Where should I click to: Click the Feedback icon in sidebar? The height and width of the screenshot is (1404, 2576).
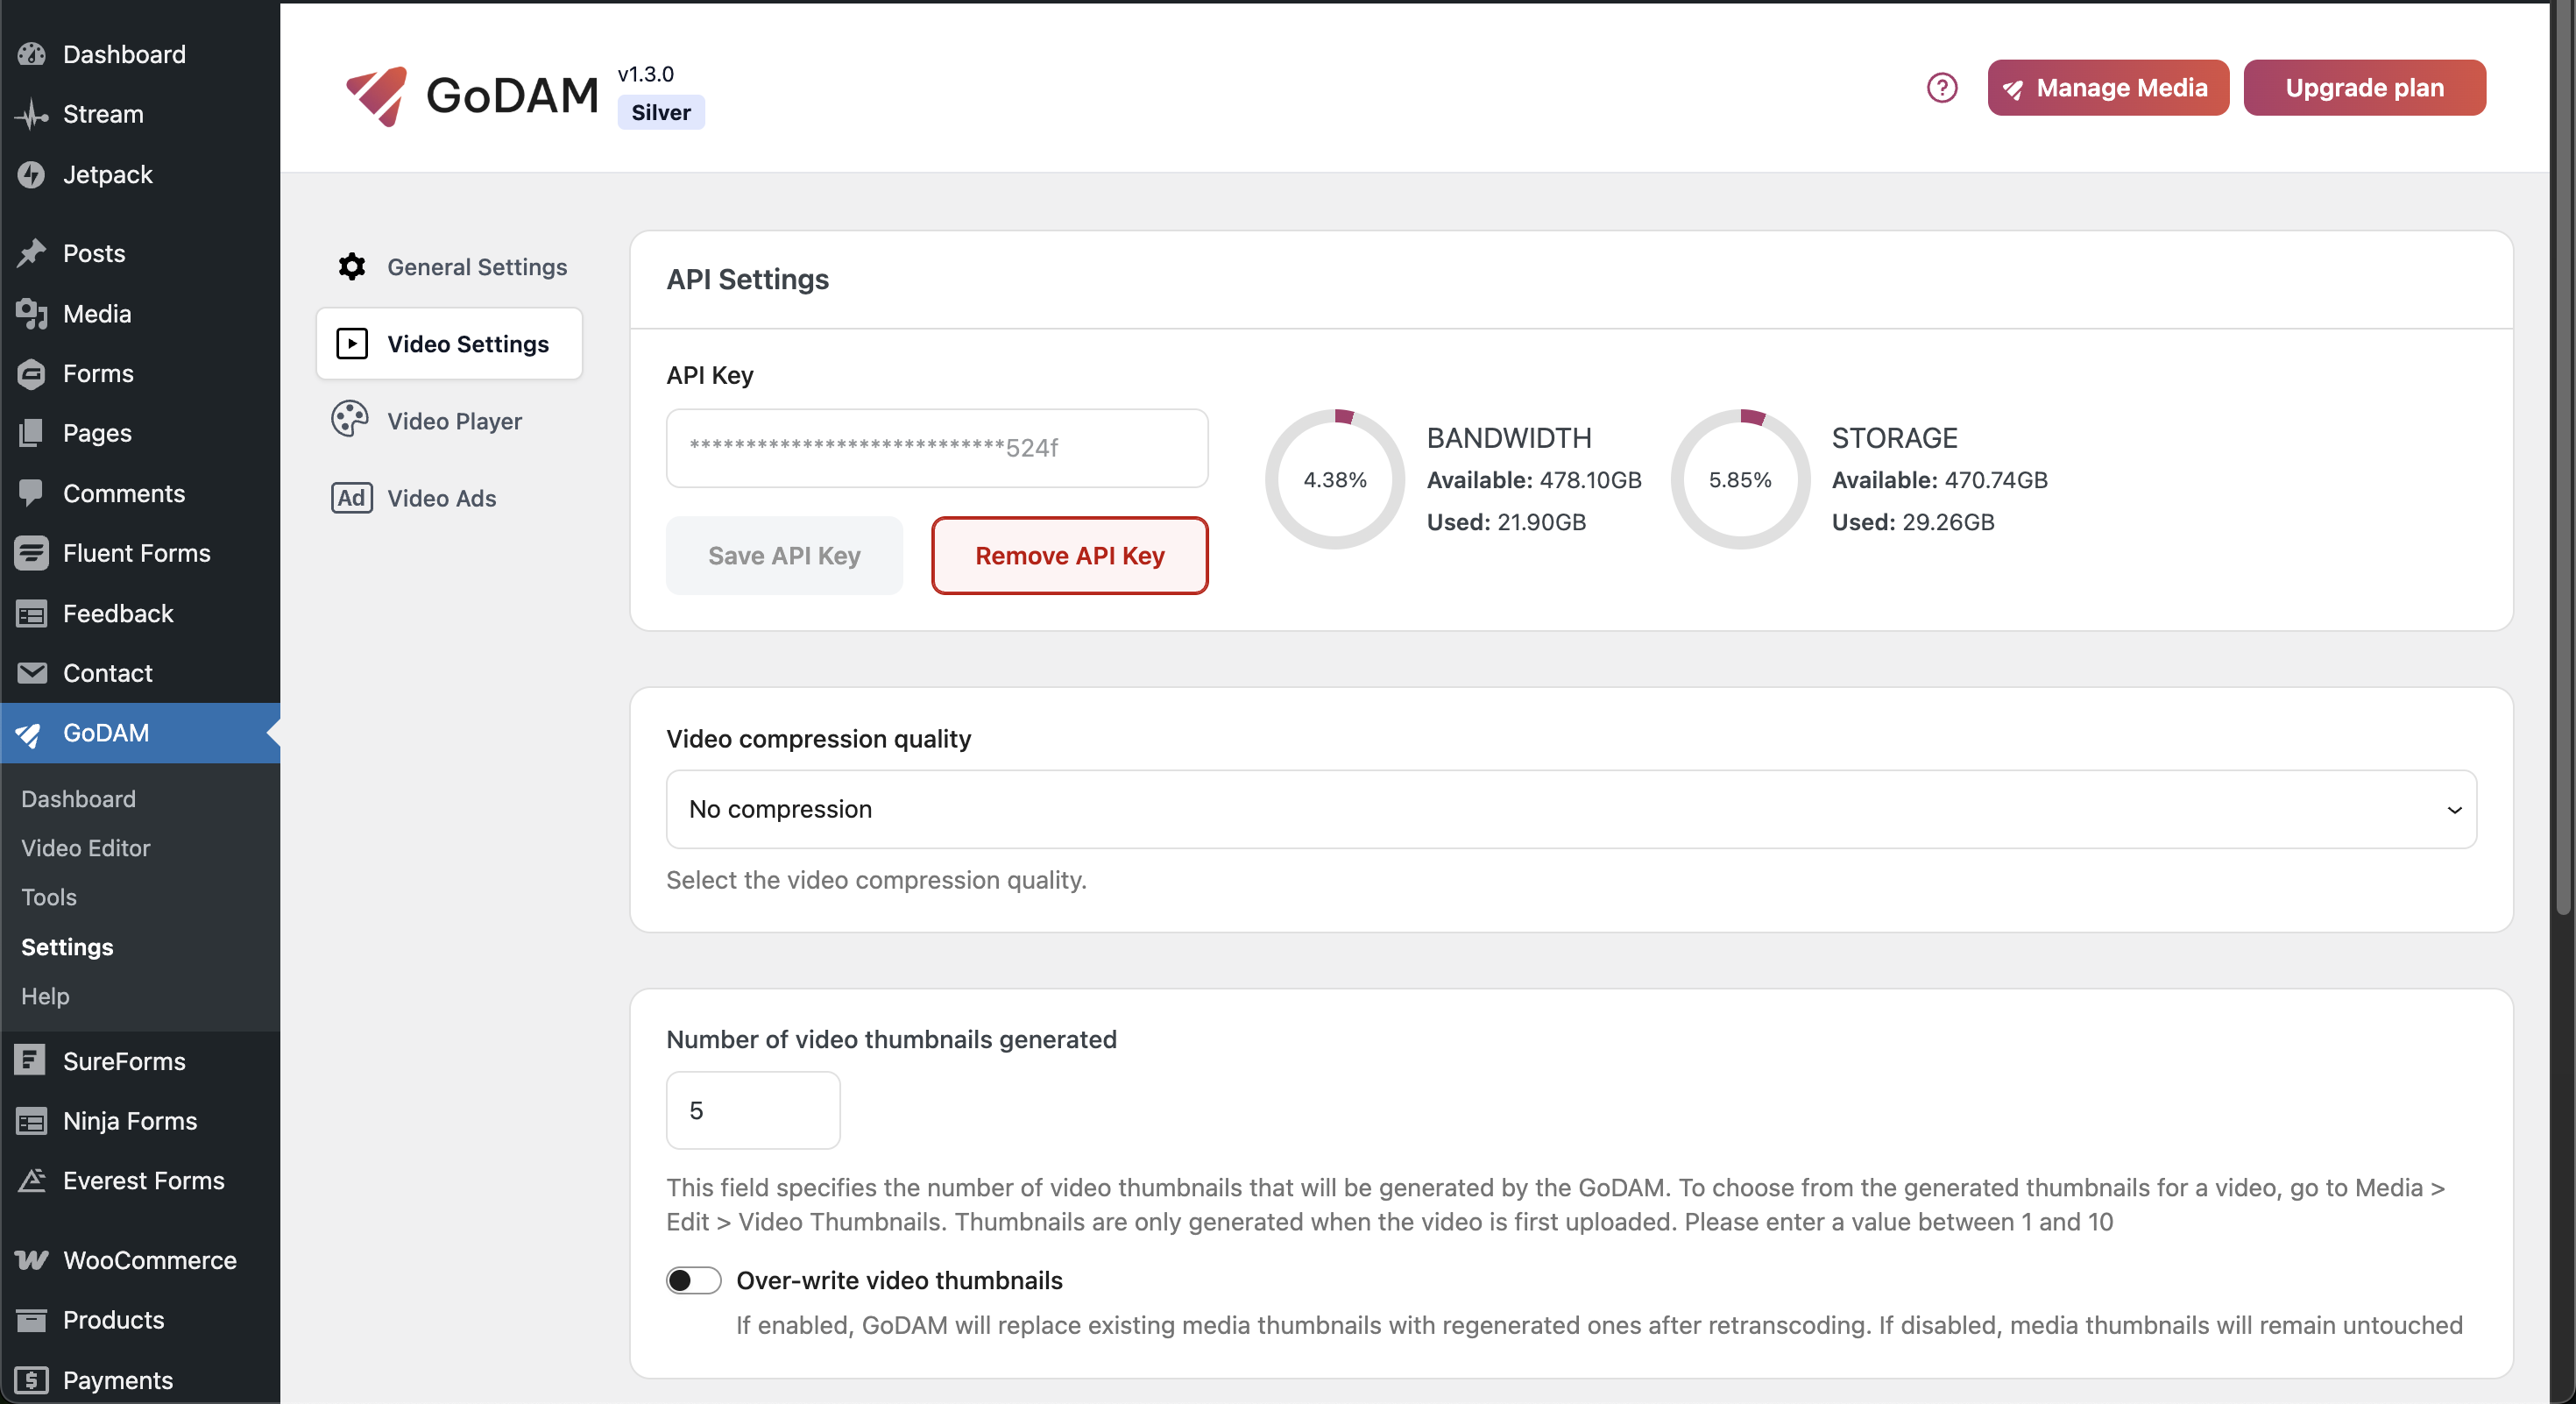(32, 613)
